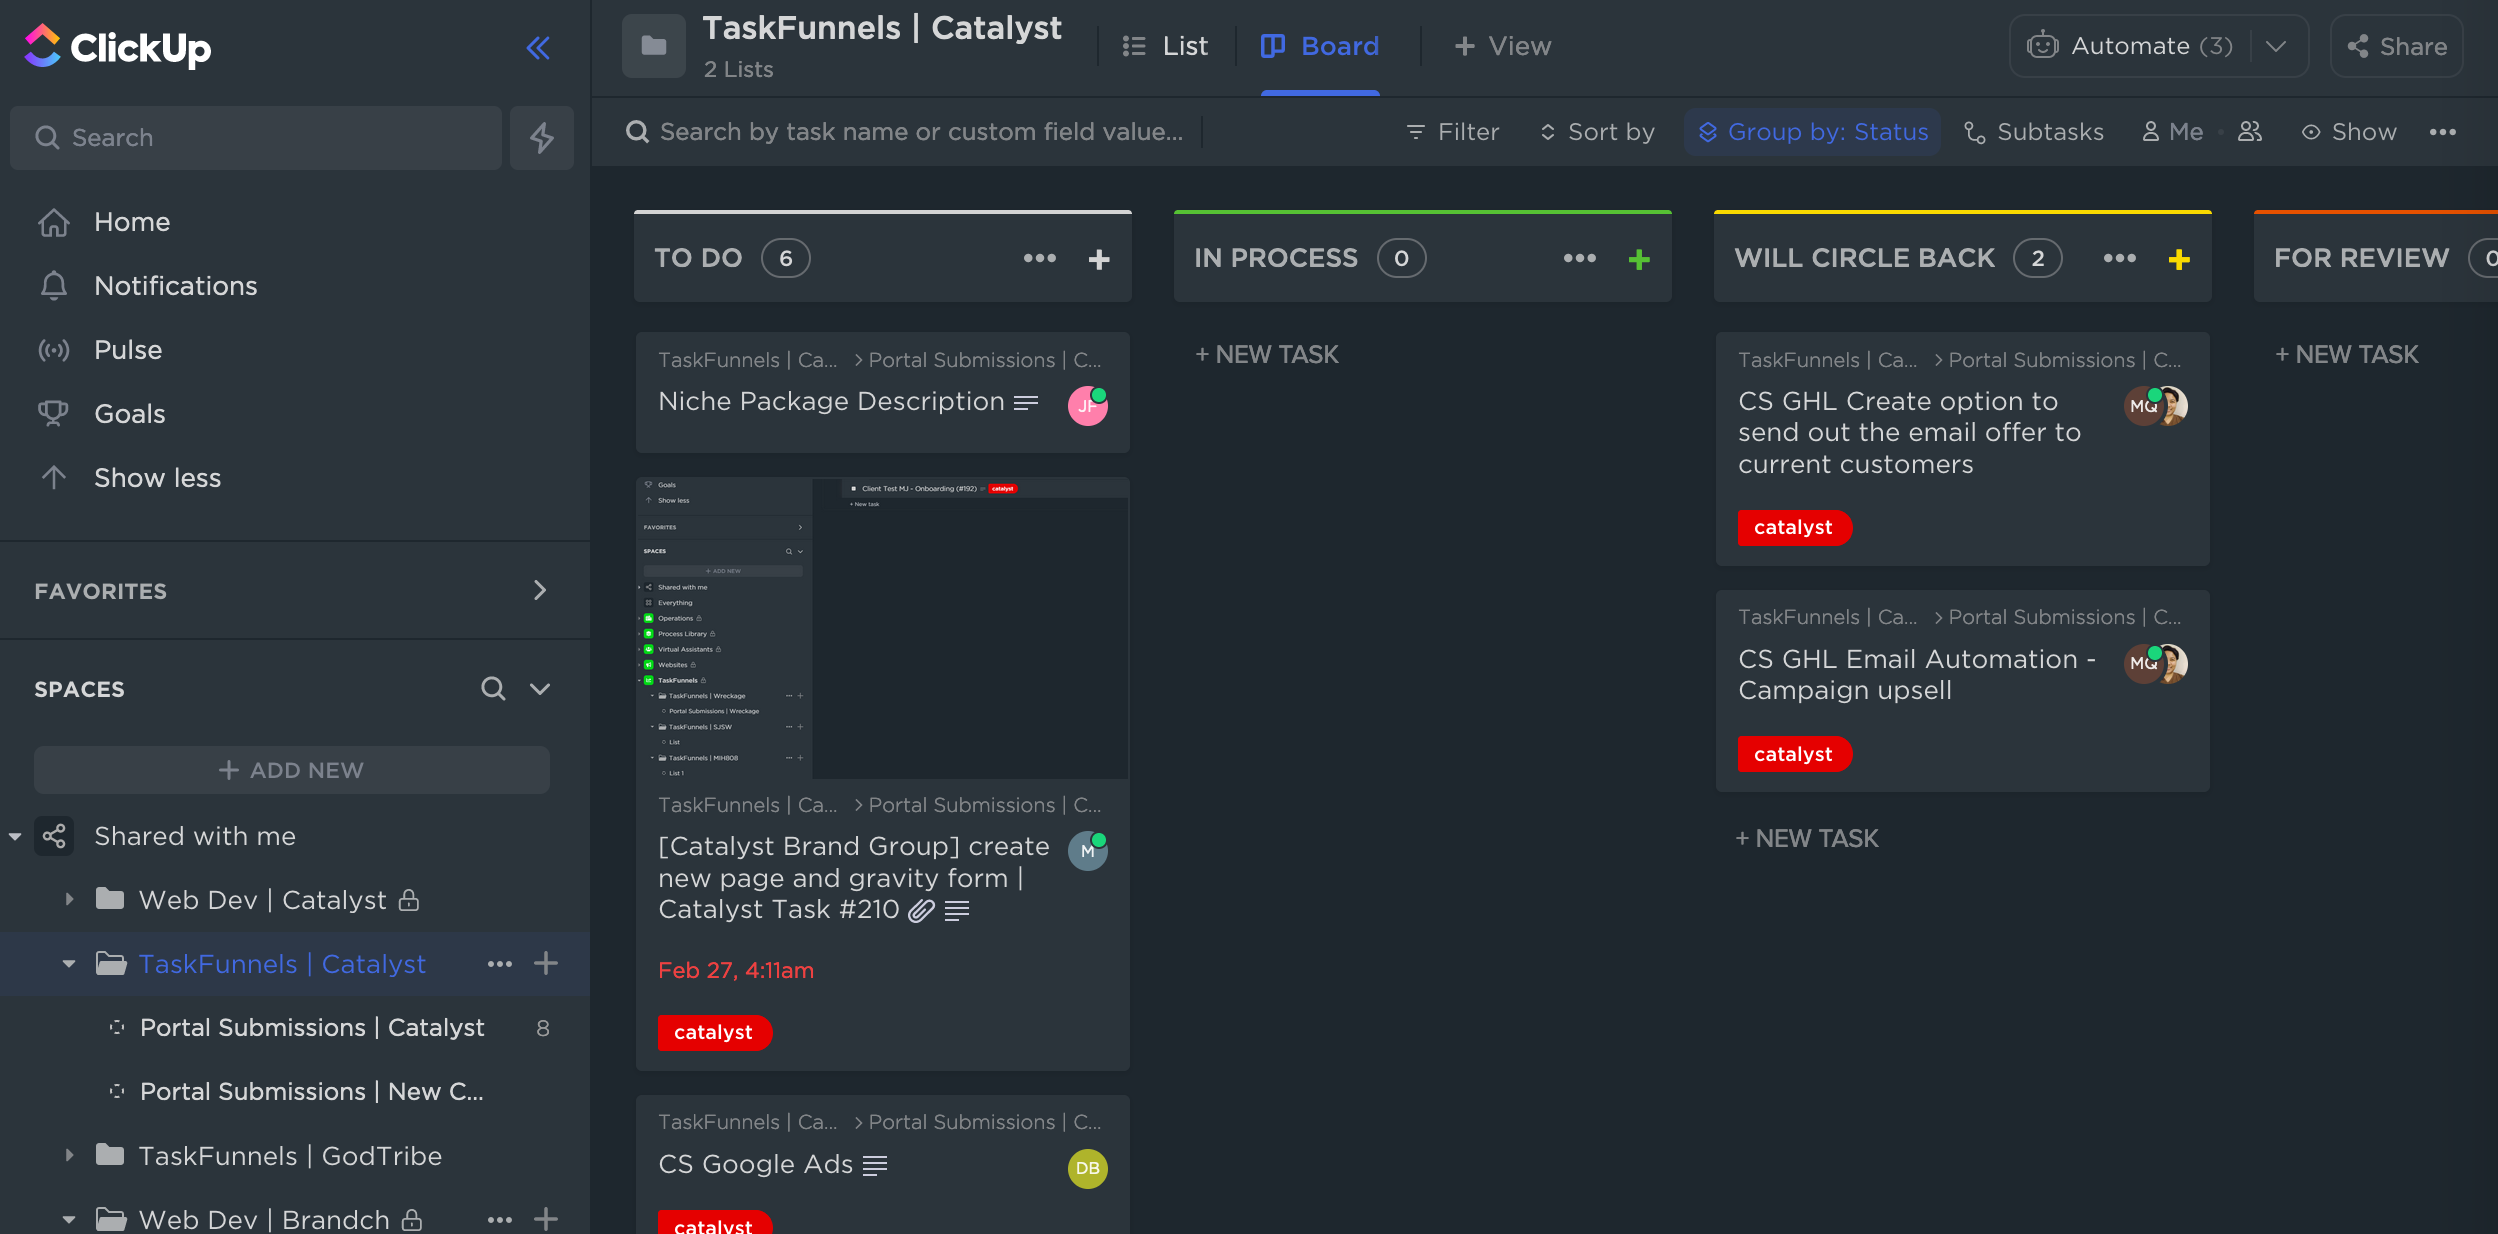Open the Automate dropdown chevron
The height and width of the screenshot is (1234, 2498).
click(x=2276, y=46)
